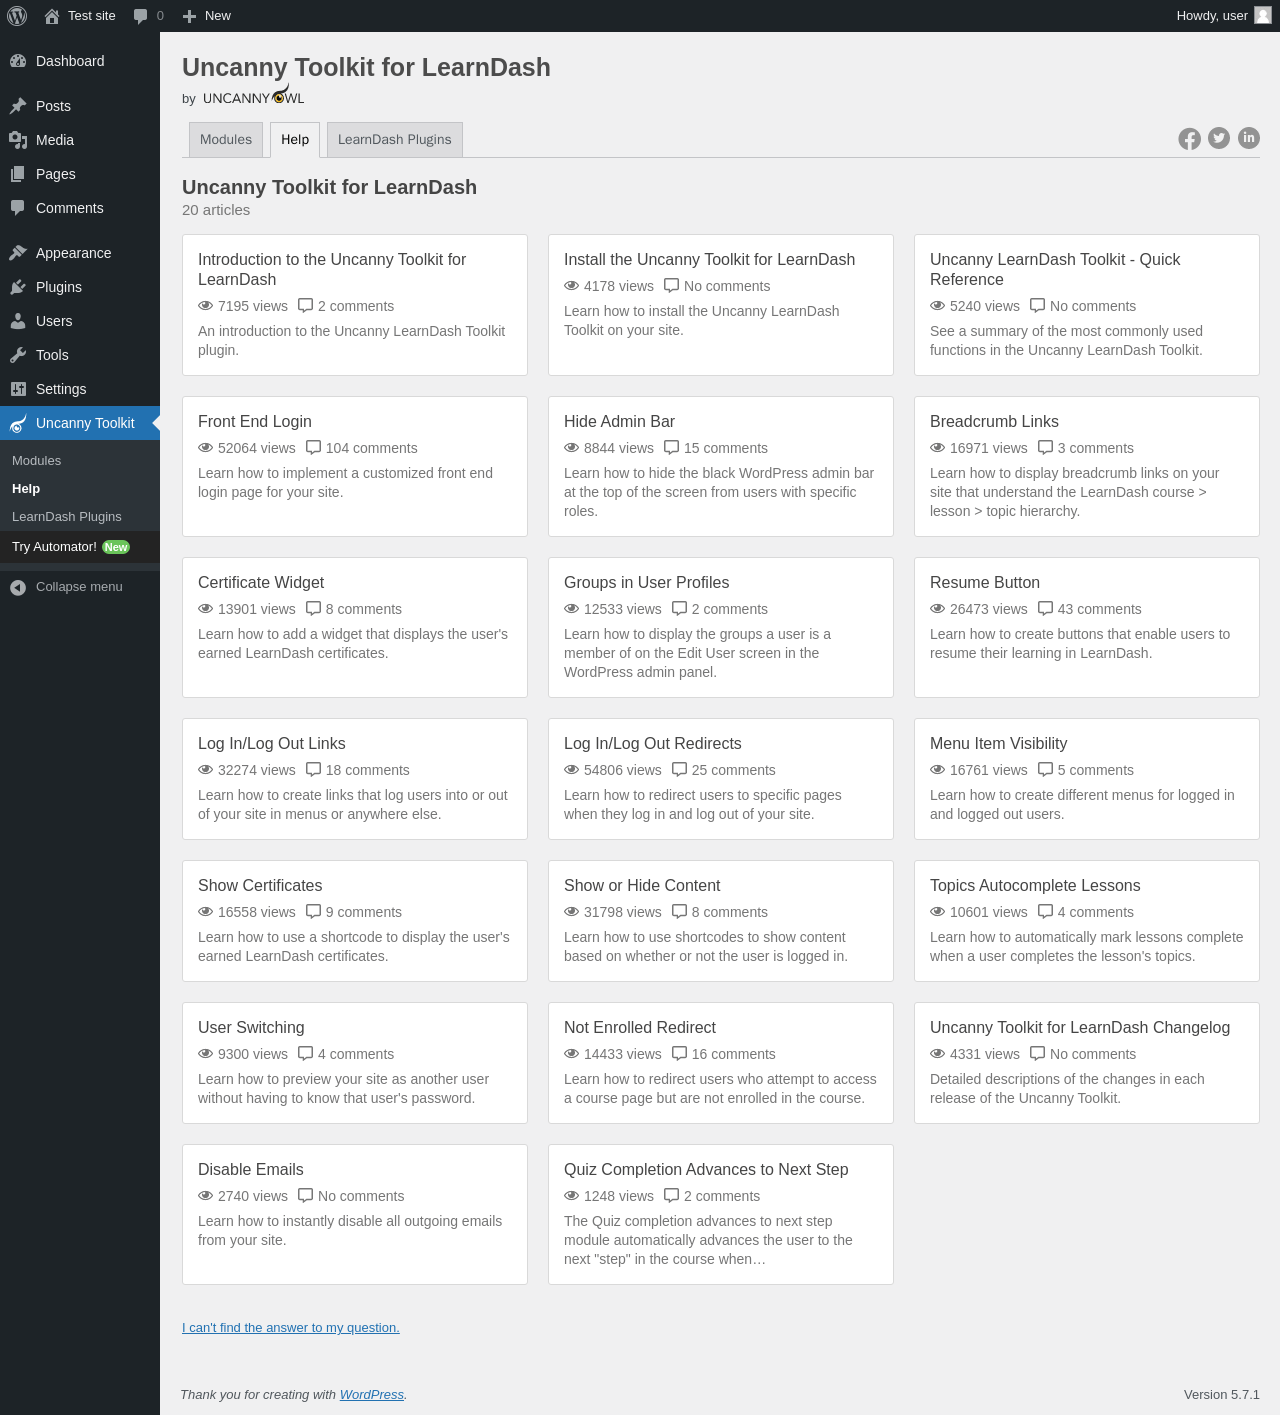Image resolution: width=1280 pixels, height=1415 pixels.
Task: Follow the WordPress footer link
Action: pyautogui.click(x=372, y=1395)
